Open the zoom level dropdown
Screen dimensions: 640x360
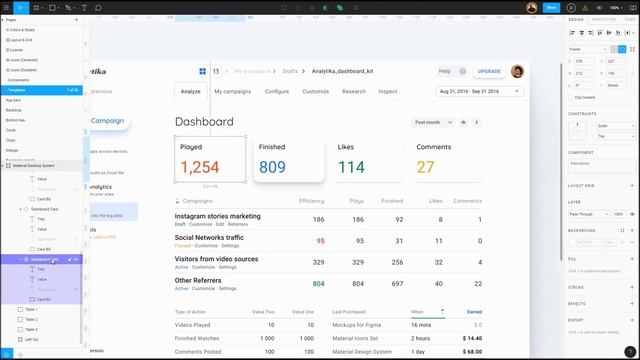(616, 8)
